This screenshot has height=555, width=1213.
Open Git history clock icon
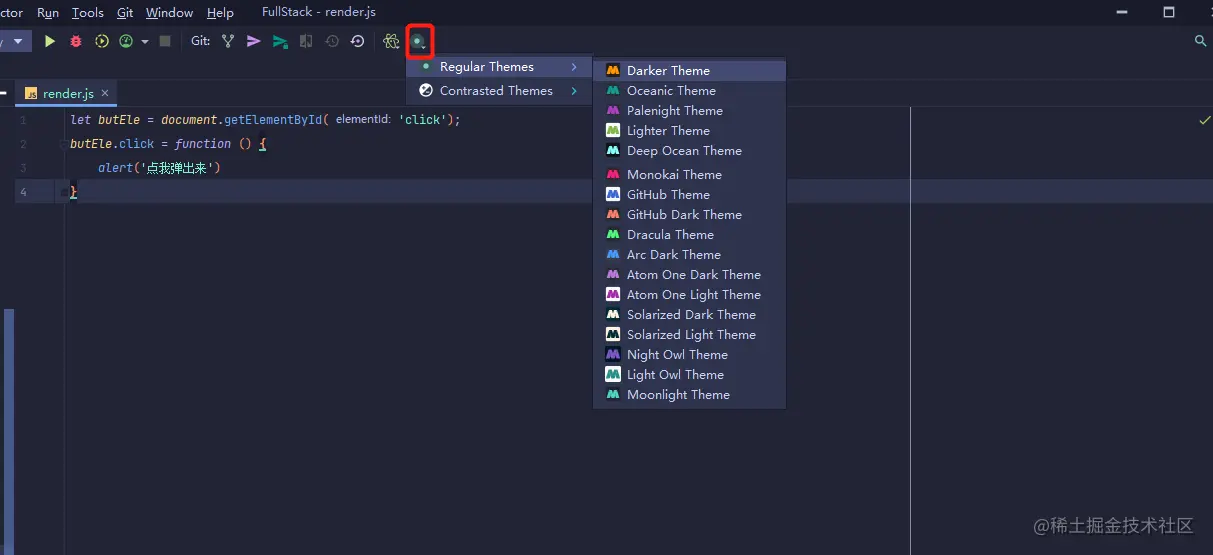click(332, 41)
